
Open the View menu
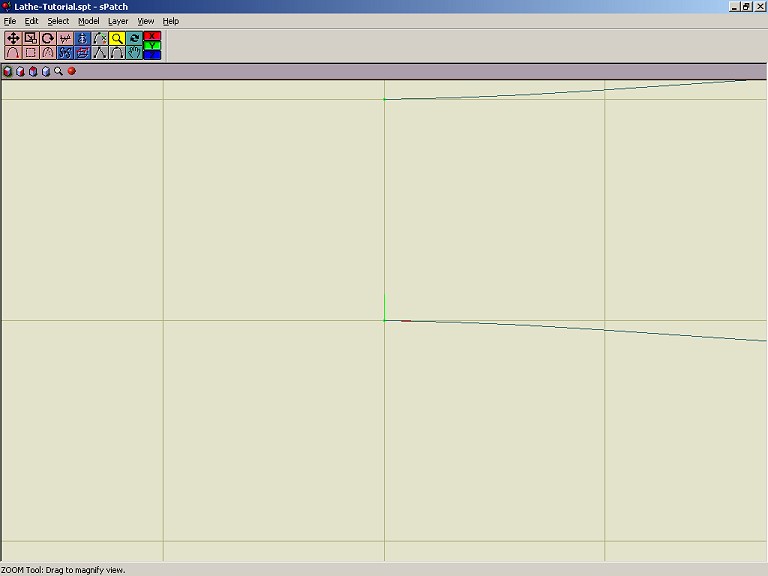[x=145, y=21]
